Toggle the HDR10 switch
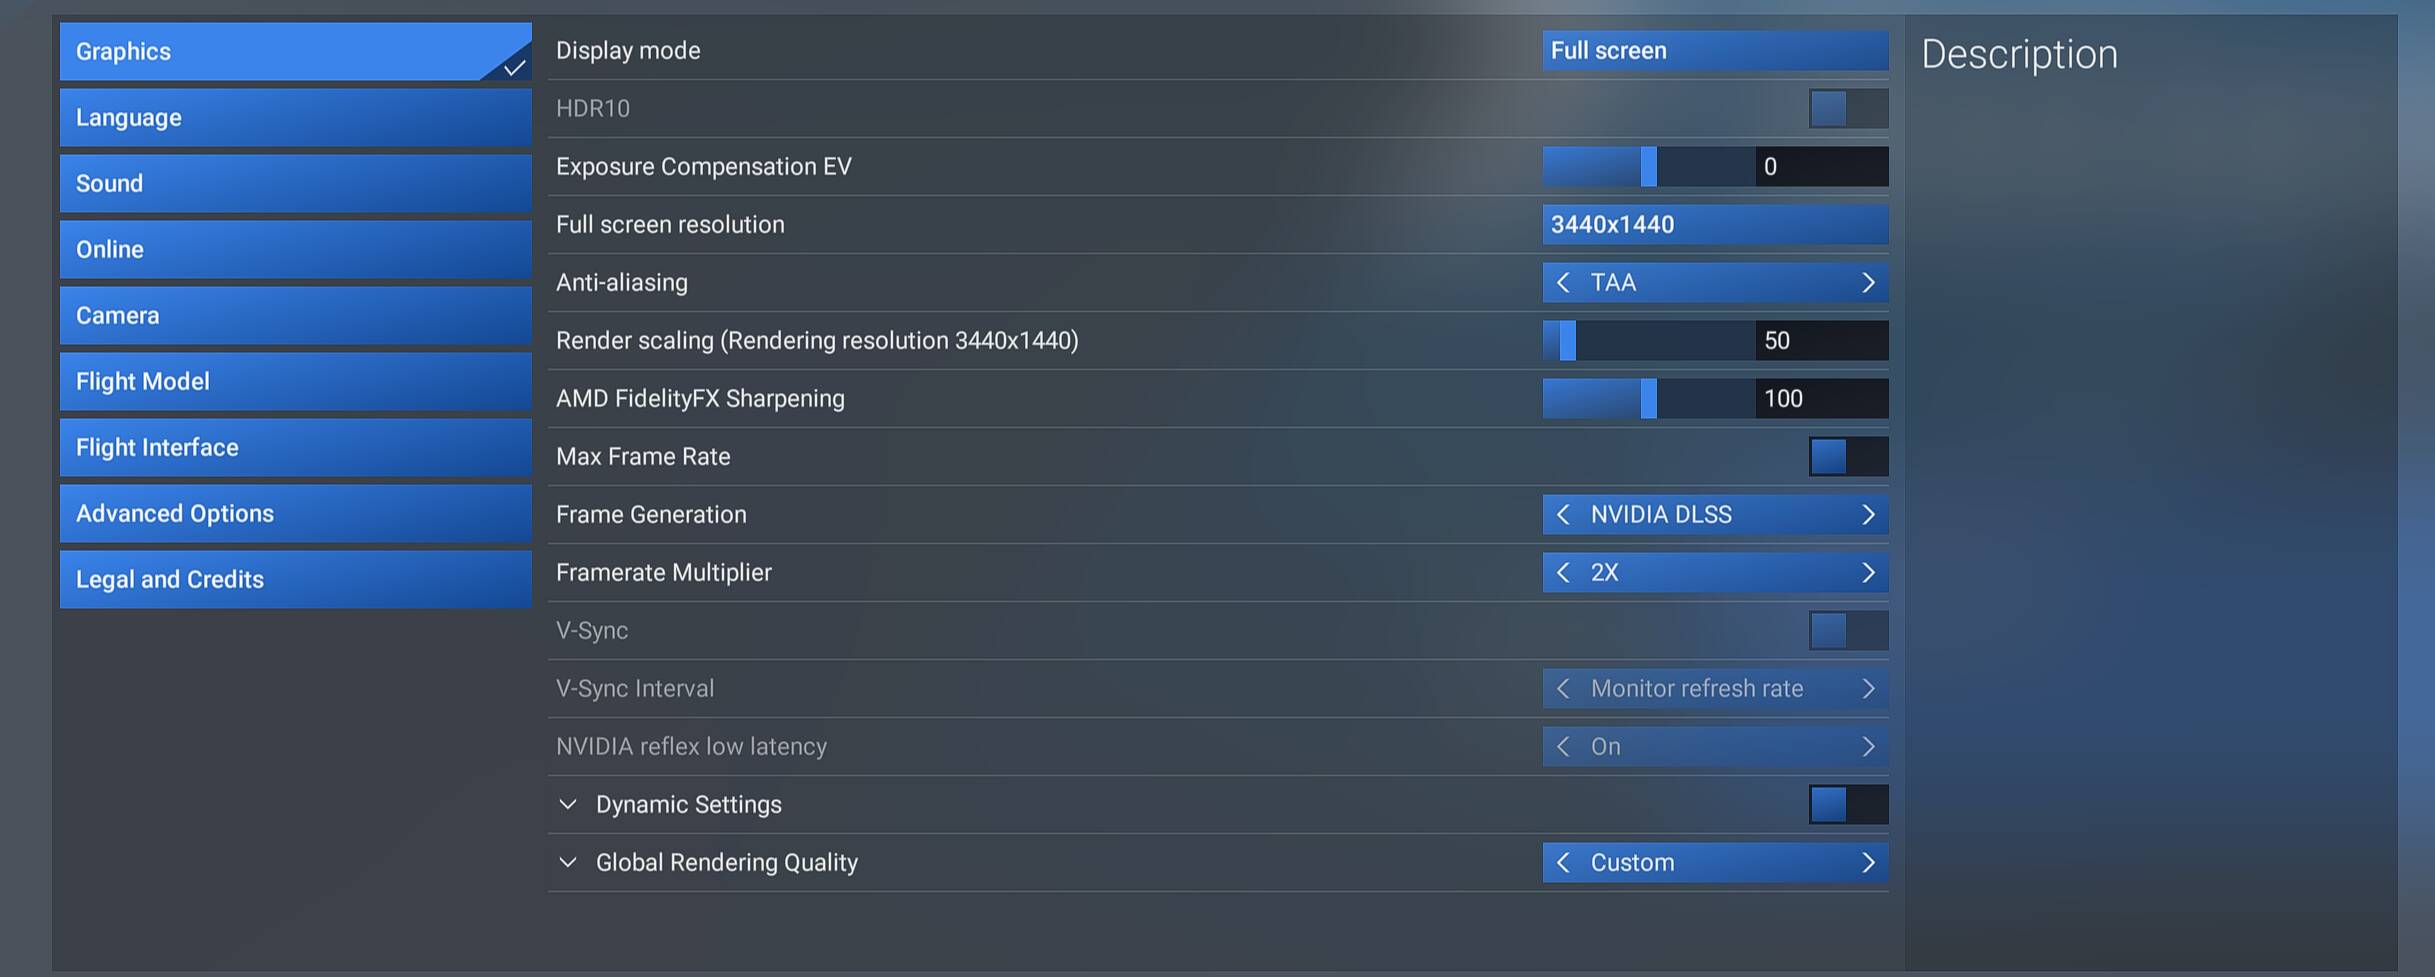This screenshot has width=2435, height=977. (x=1848, y=109)
